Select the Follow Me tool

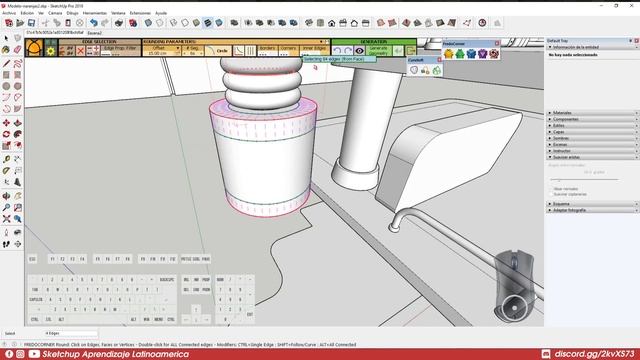point(18,134)
